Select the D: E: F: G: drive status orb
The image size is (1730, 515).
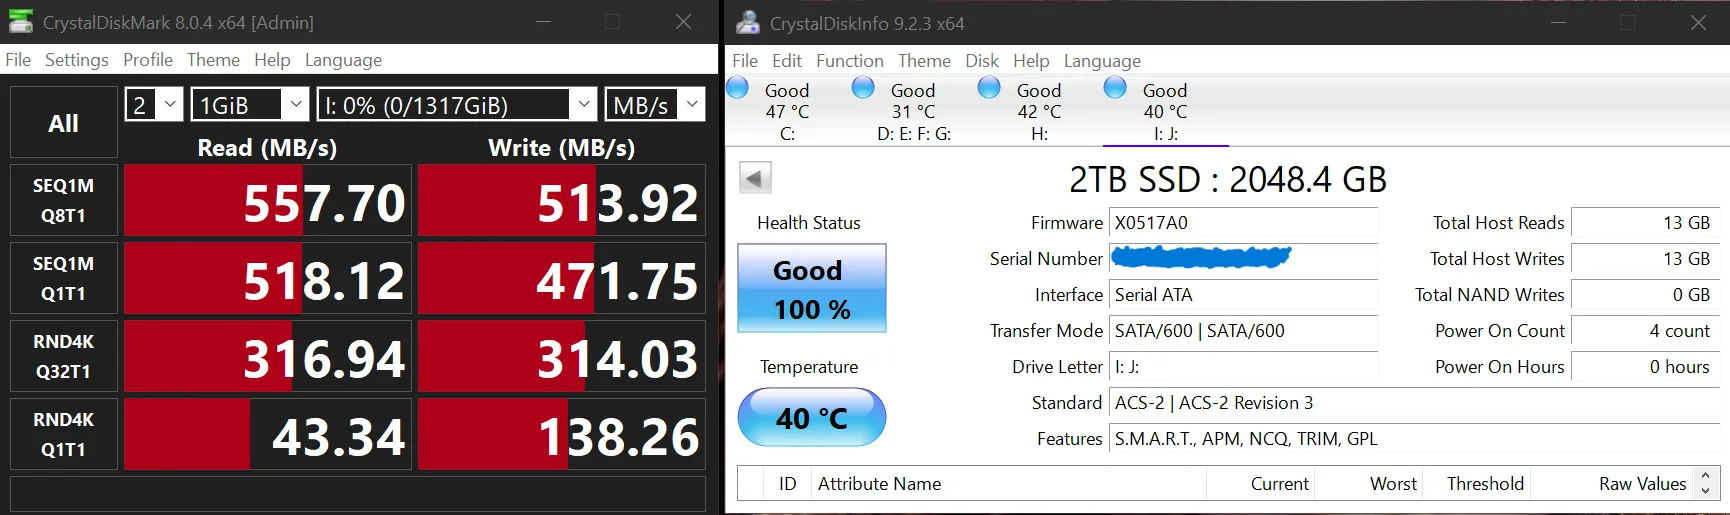(863, 88)
